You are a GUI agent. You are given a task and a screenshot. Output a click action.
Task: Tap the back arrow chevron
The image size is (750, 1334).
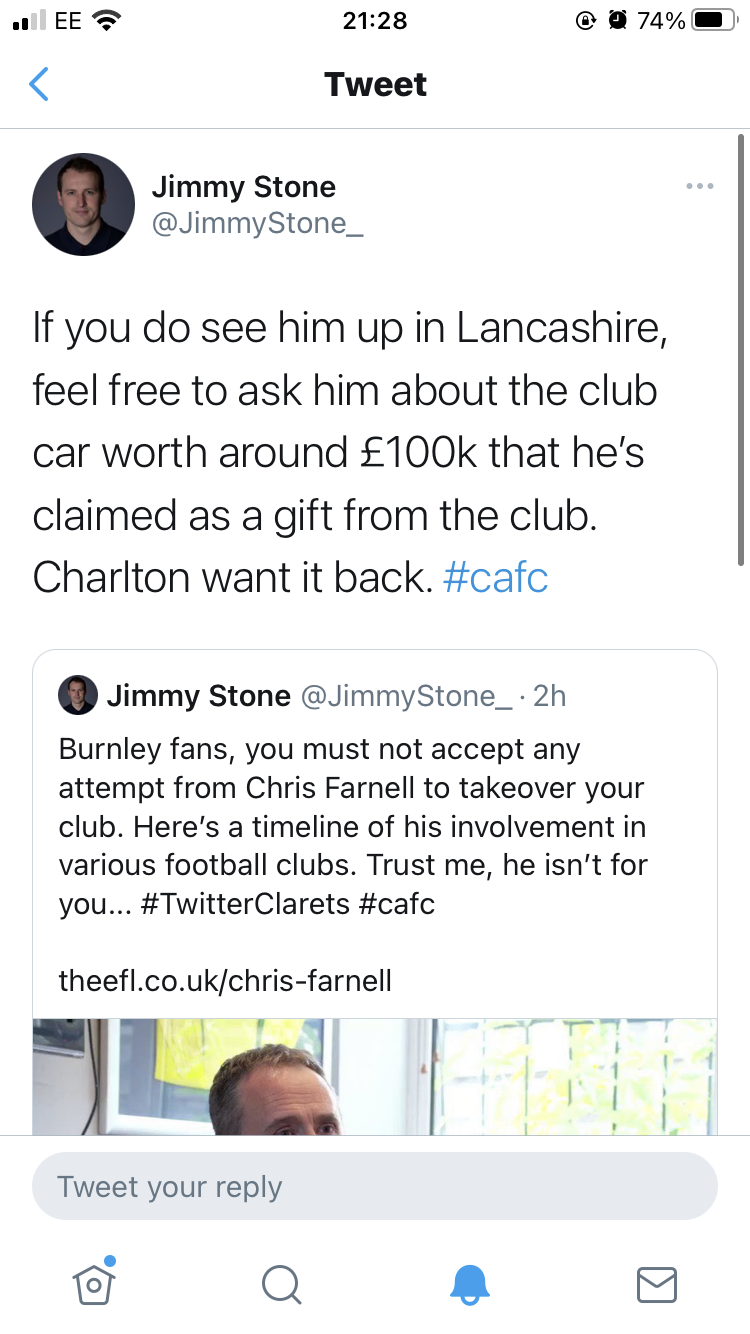coord(38,85)
